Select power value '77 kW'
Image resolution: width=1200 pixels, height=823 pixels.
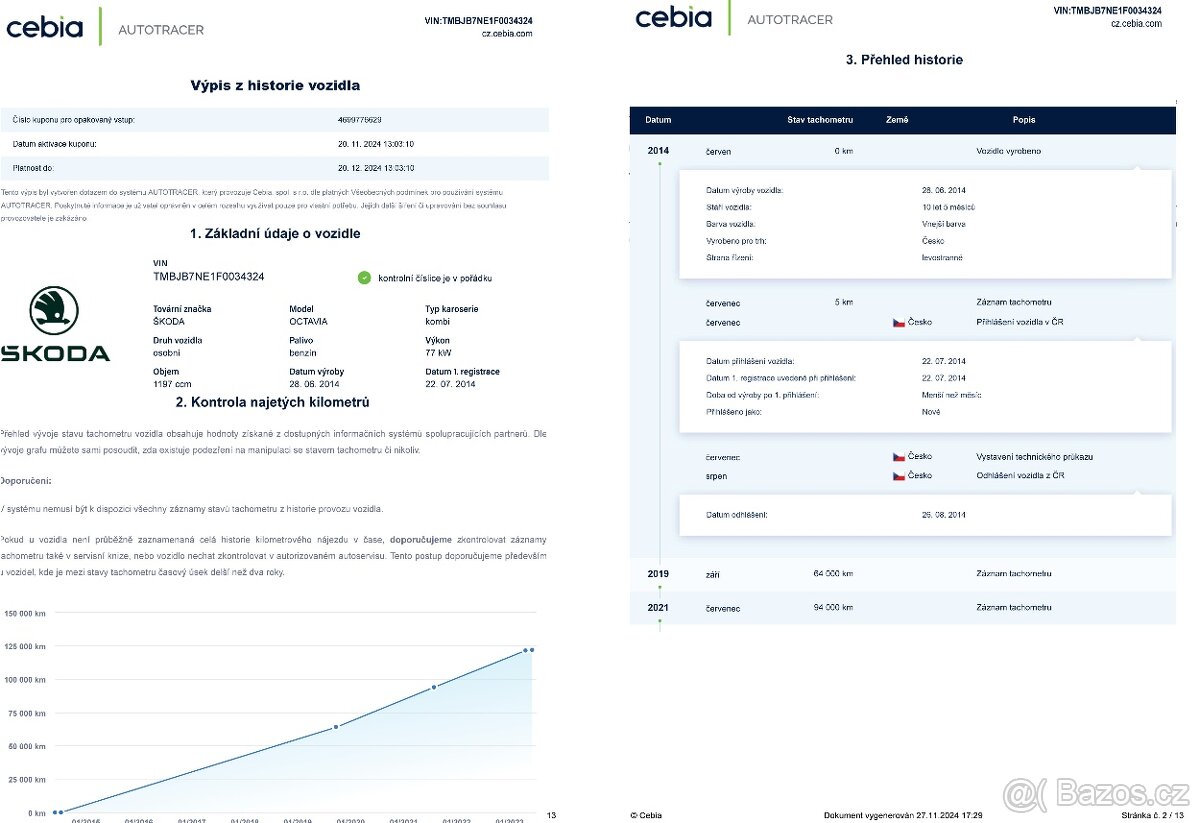[438, 353]
